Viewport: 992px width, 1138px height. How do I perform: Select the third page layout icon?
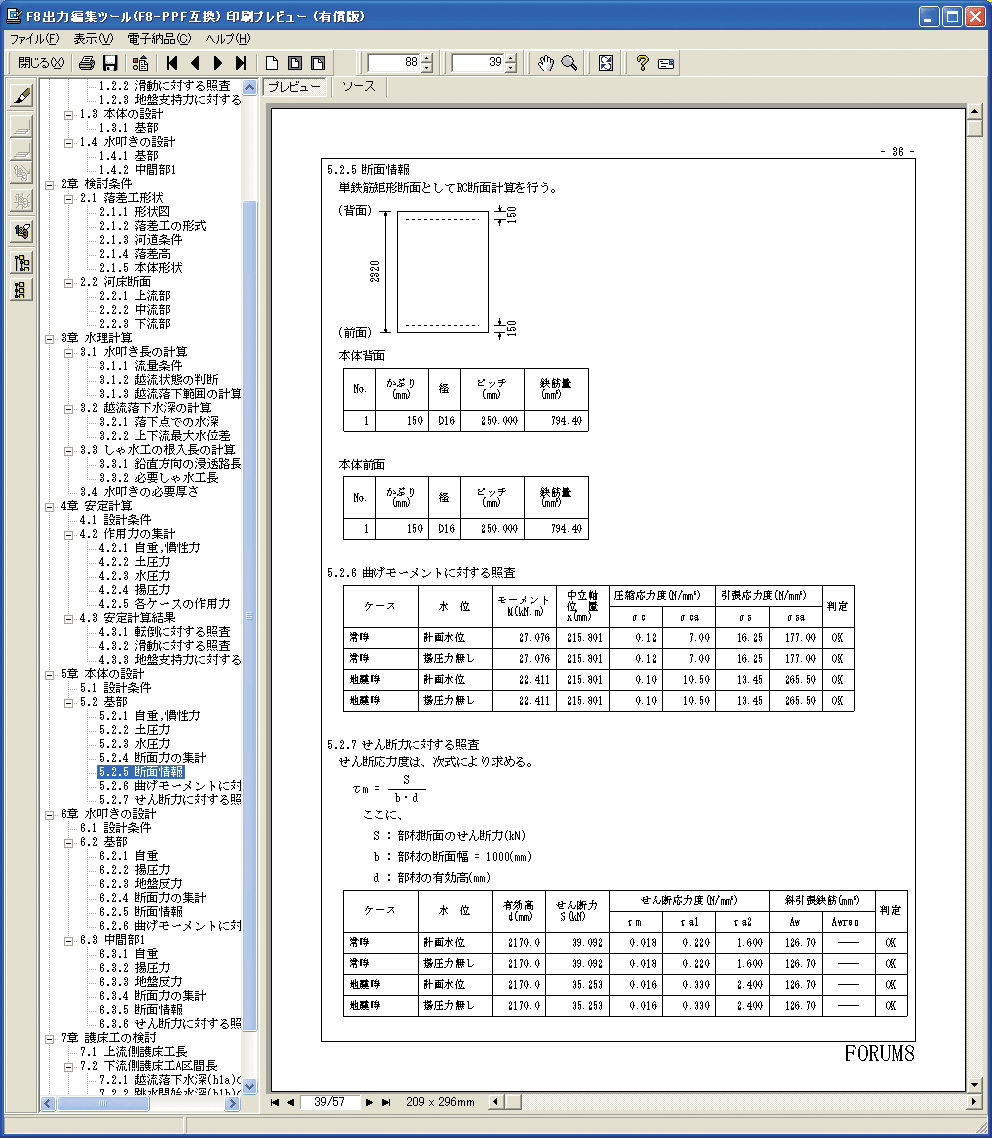(318, 63)
